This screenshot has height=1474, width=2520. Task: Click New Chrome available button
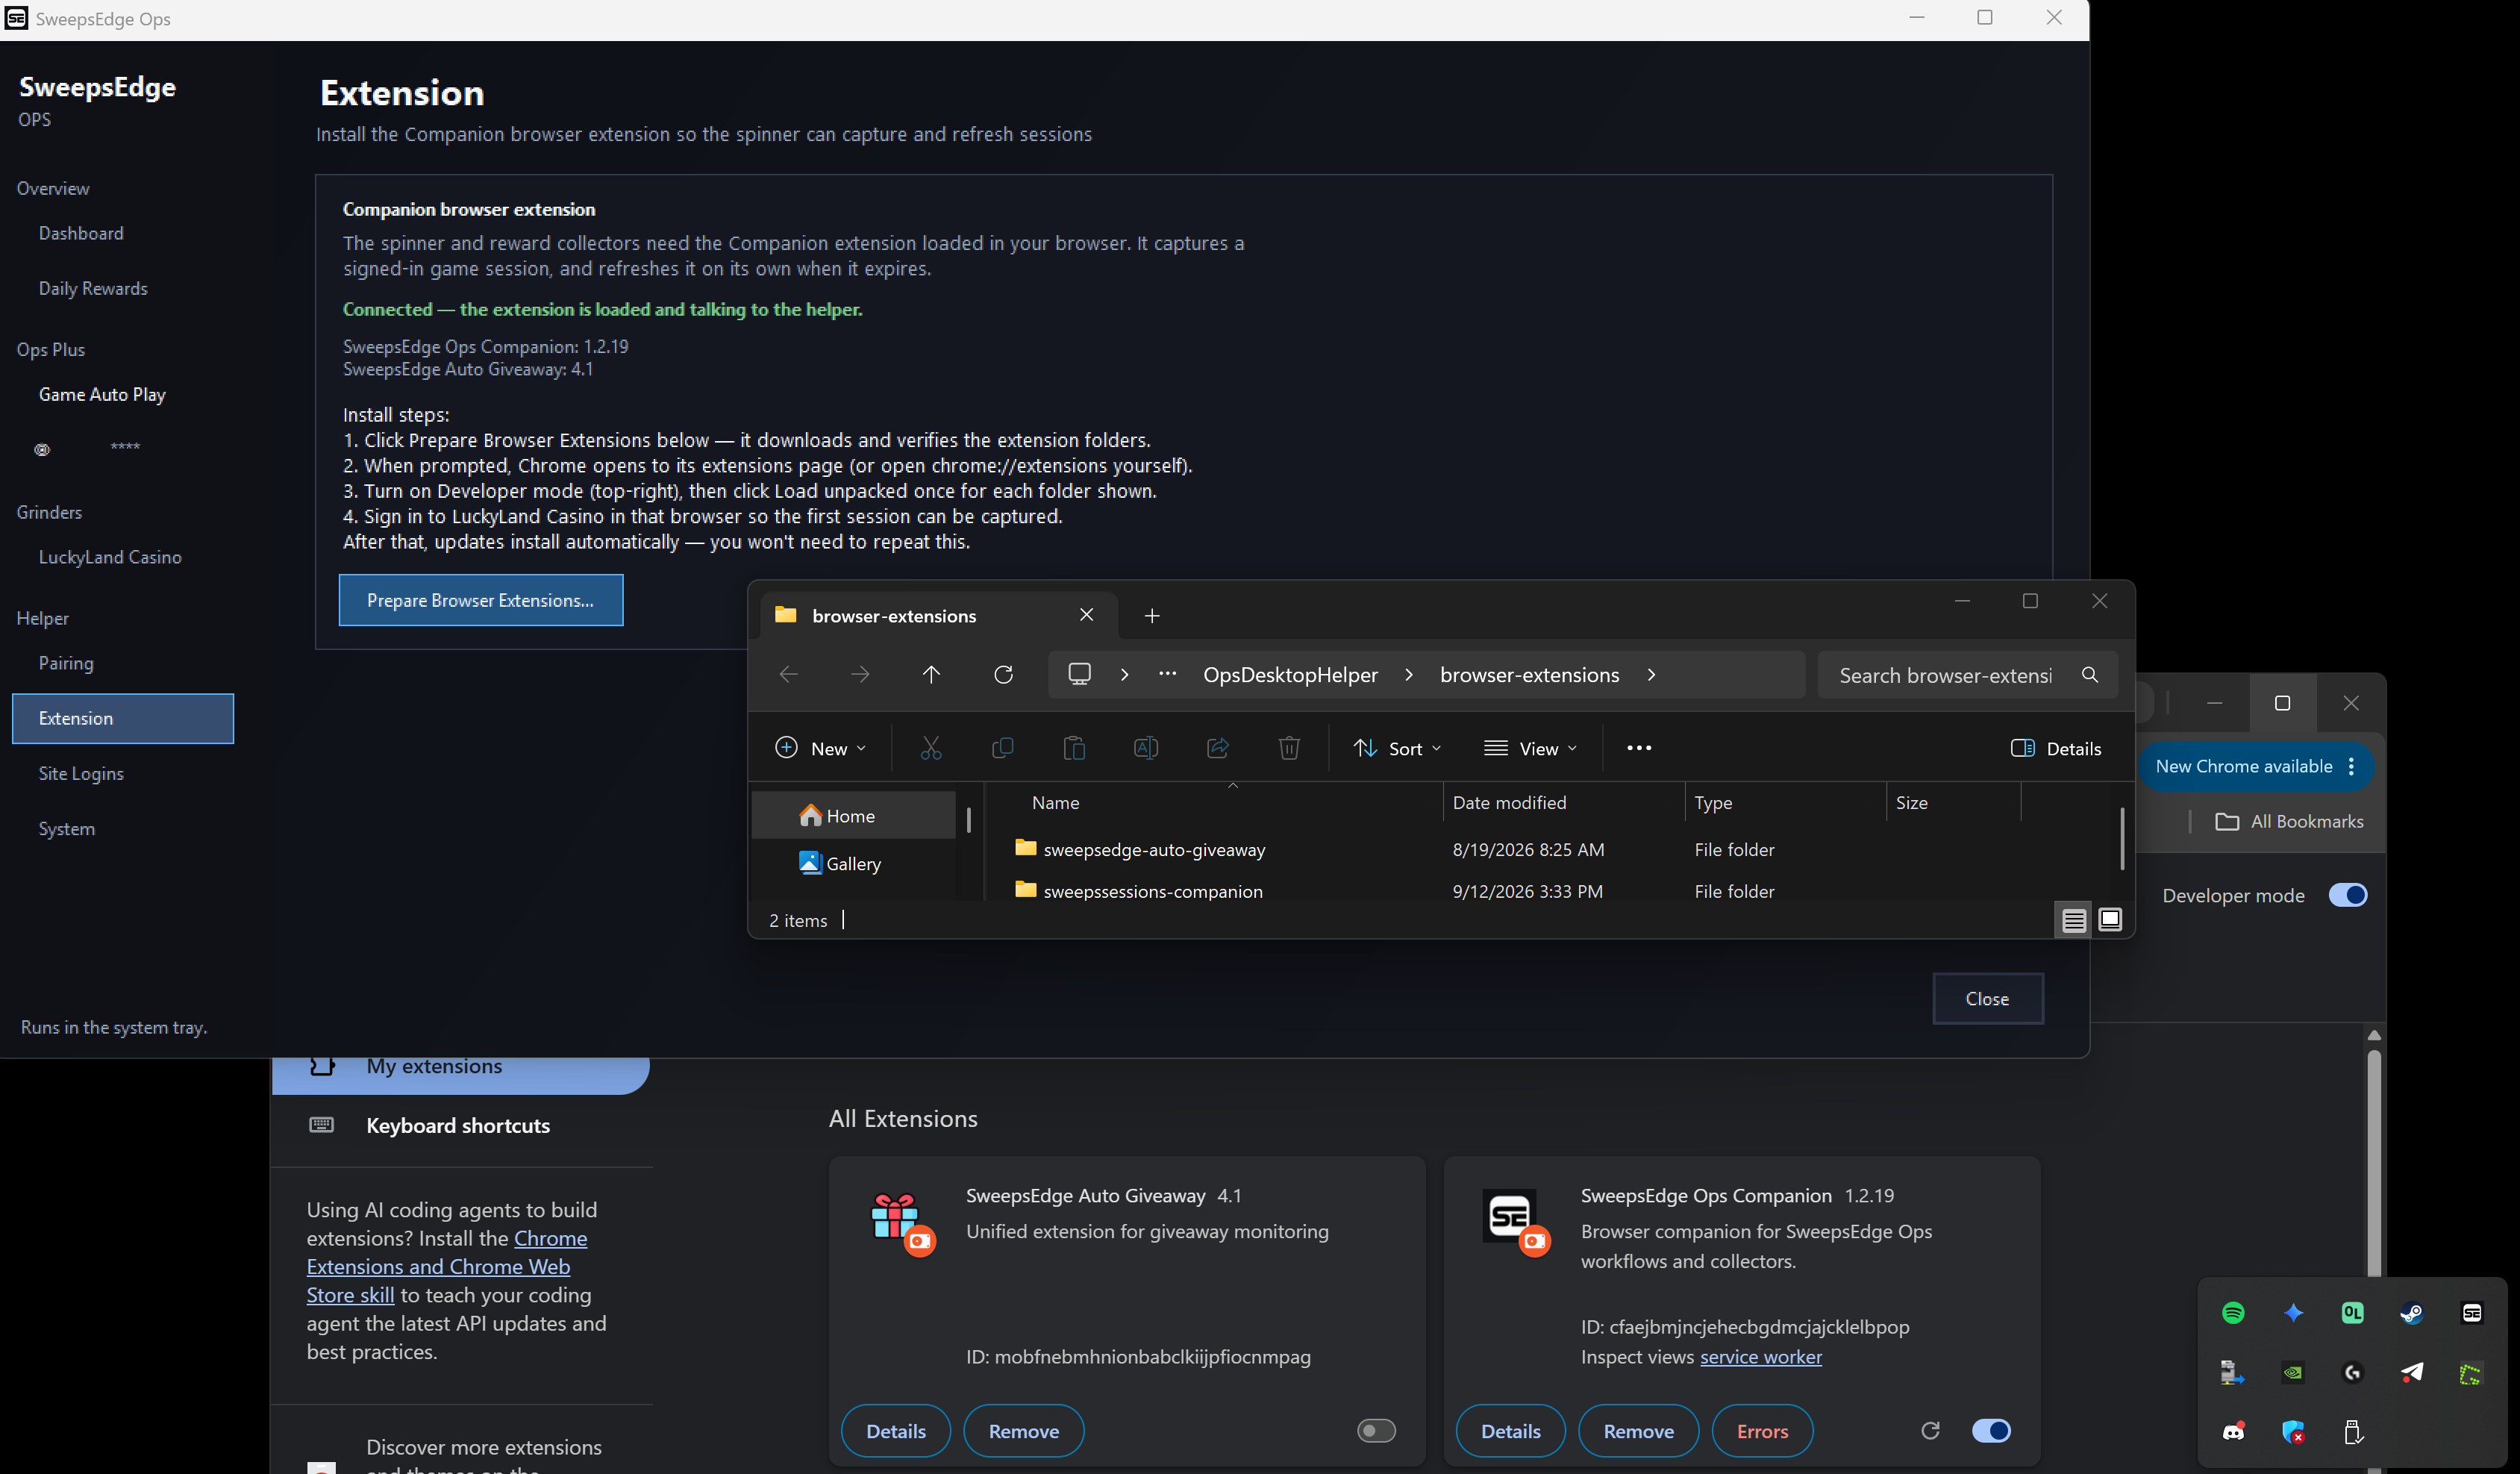[x=2244, y=767]
